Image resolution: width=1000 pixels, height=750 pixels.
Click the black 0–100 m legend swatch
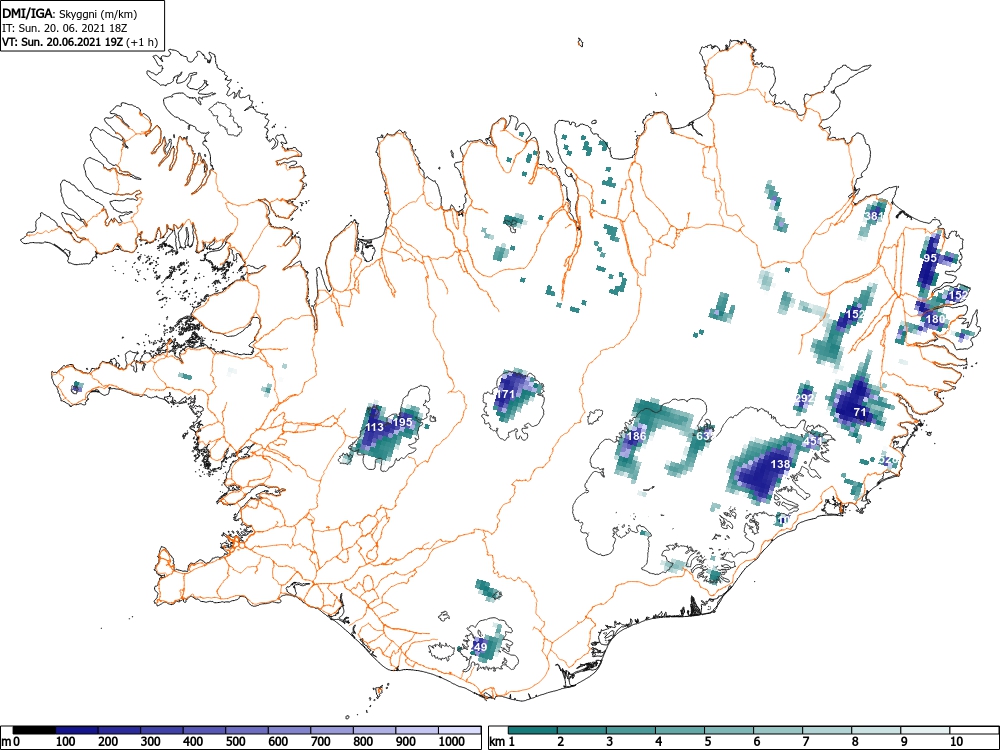[34, 730]
